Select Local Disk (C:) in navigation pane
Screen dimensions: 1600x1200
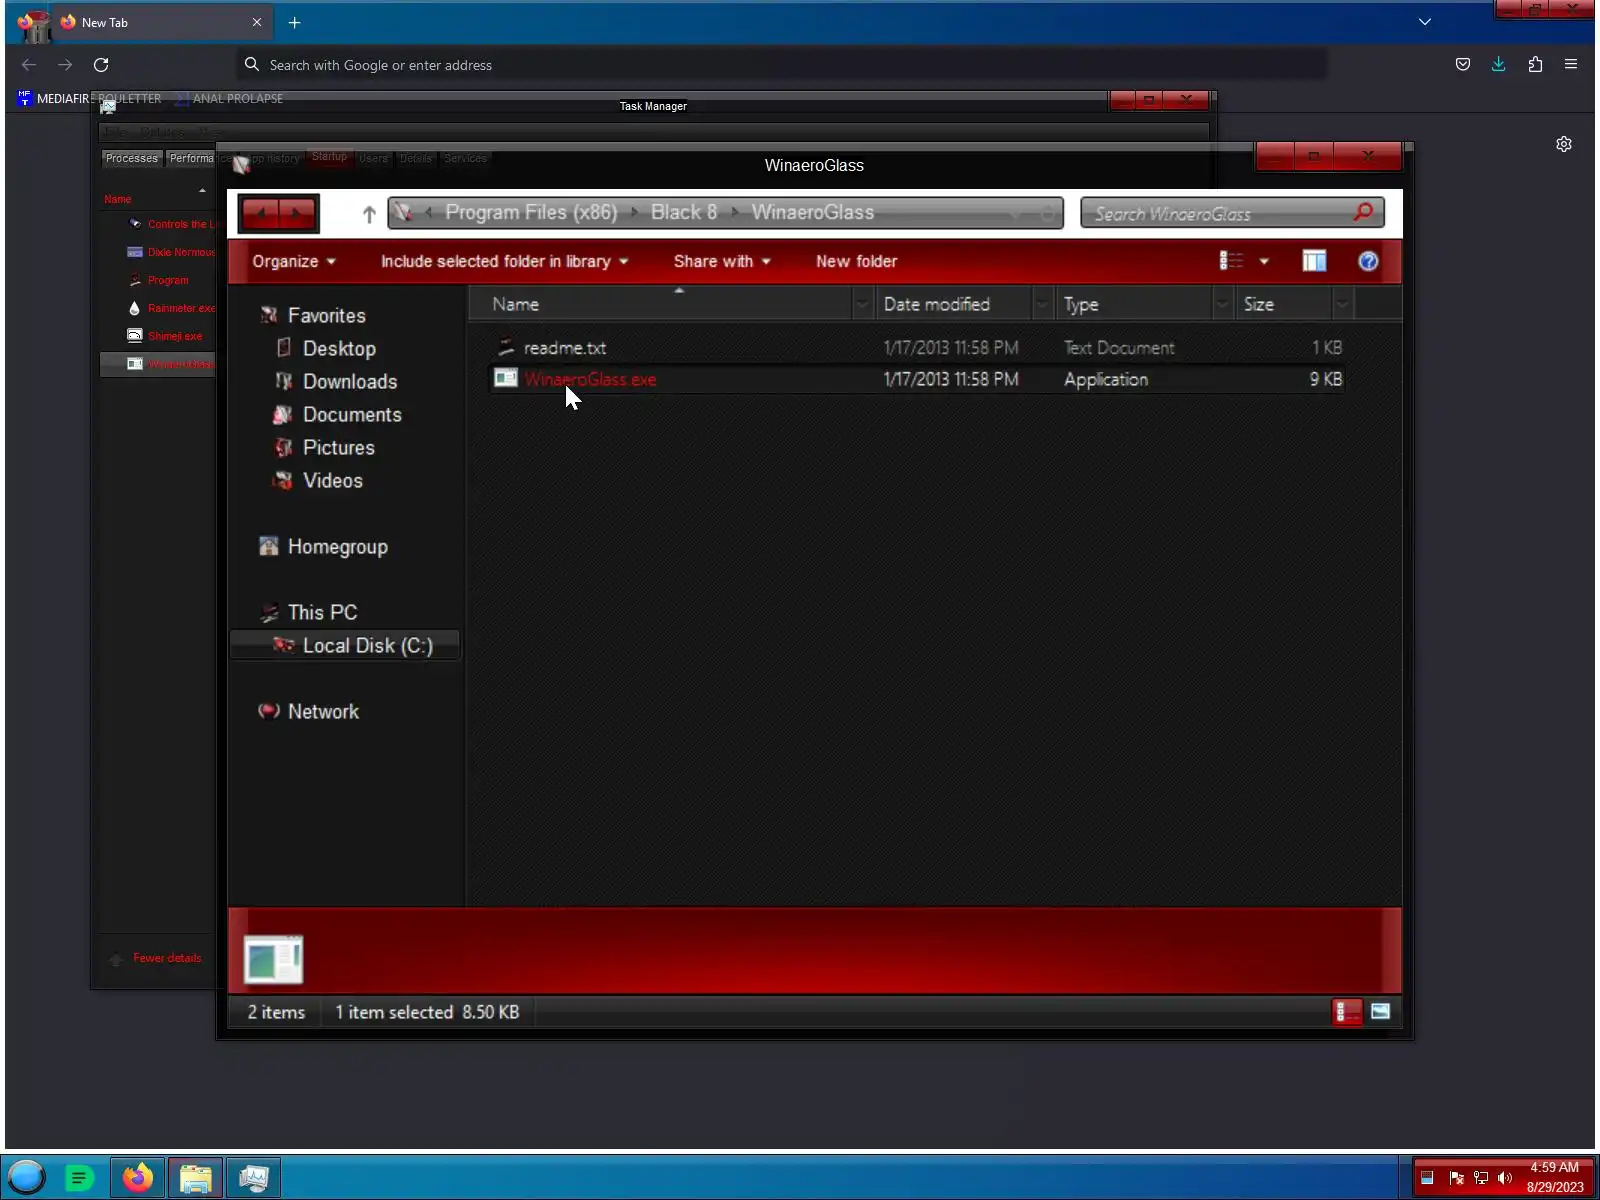345,645
